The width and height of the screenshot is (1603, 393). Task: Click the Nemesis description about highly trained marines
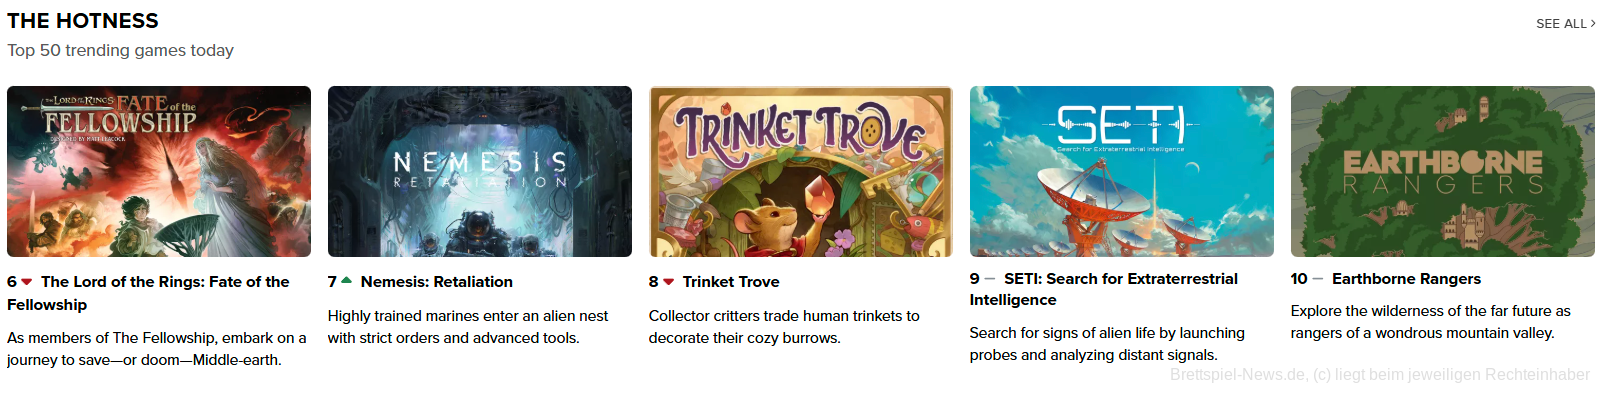point(468,327)
